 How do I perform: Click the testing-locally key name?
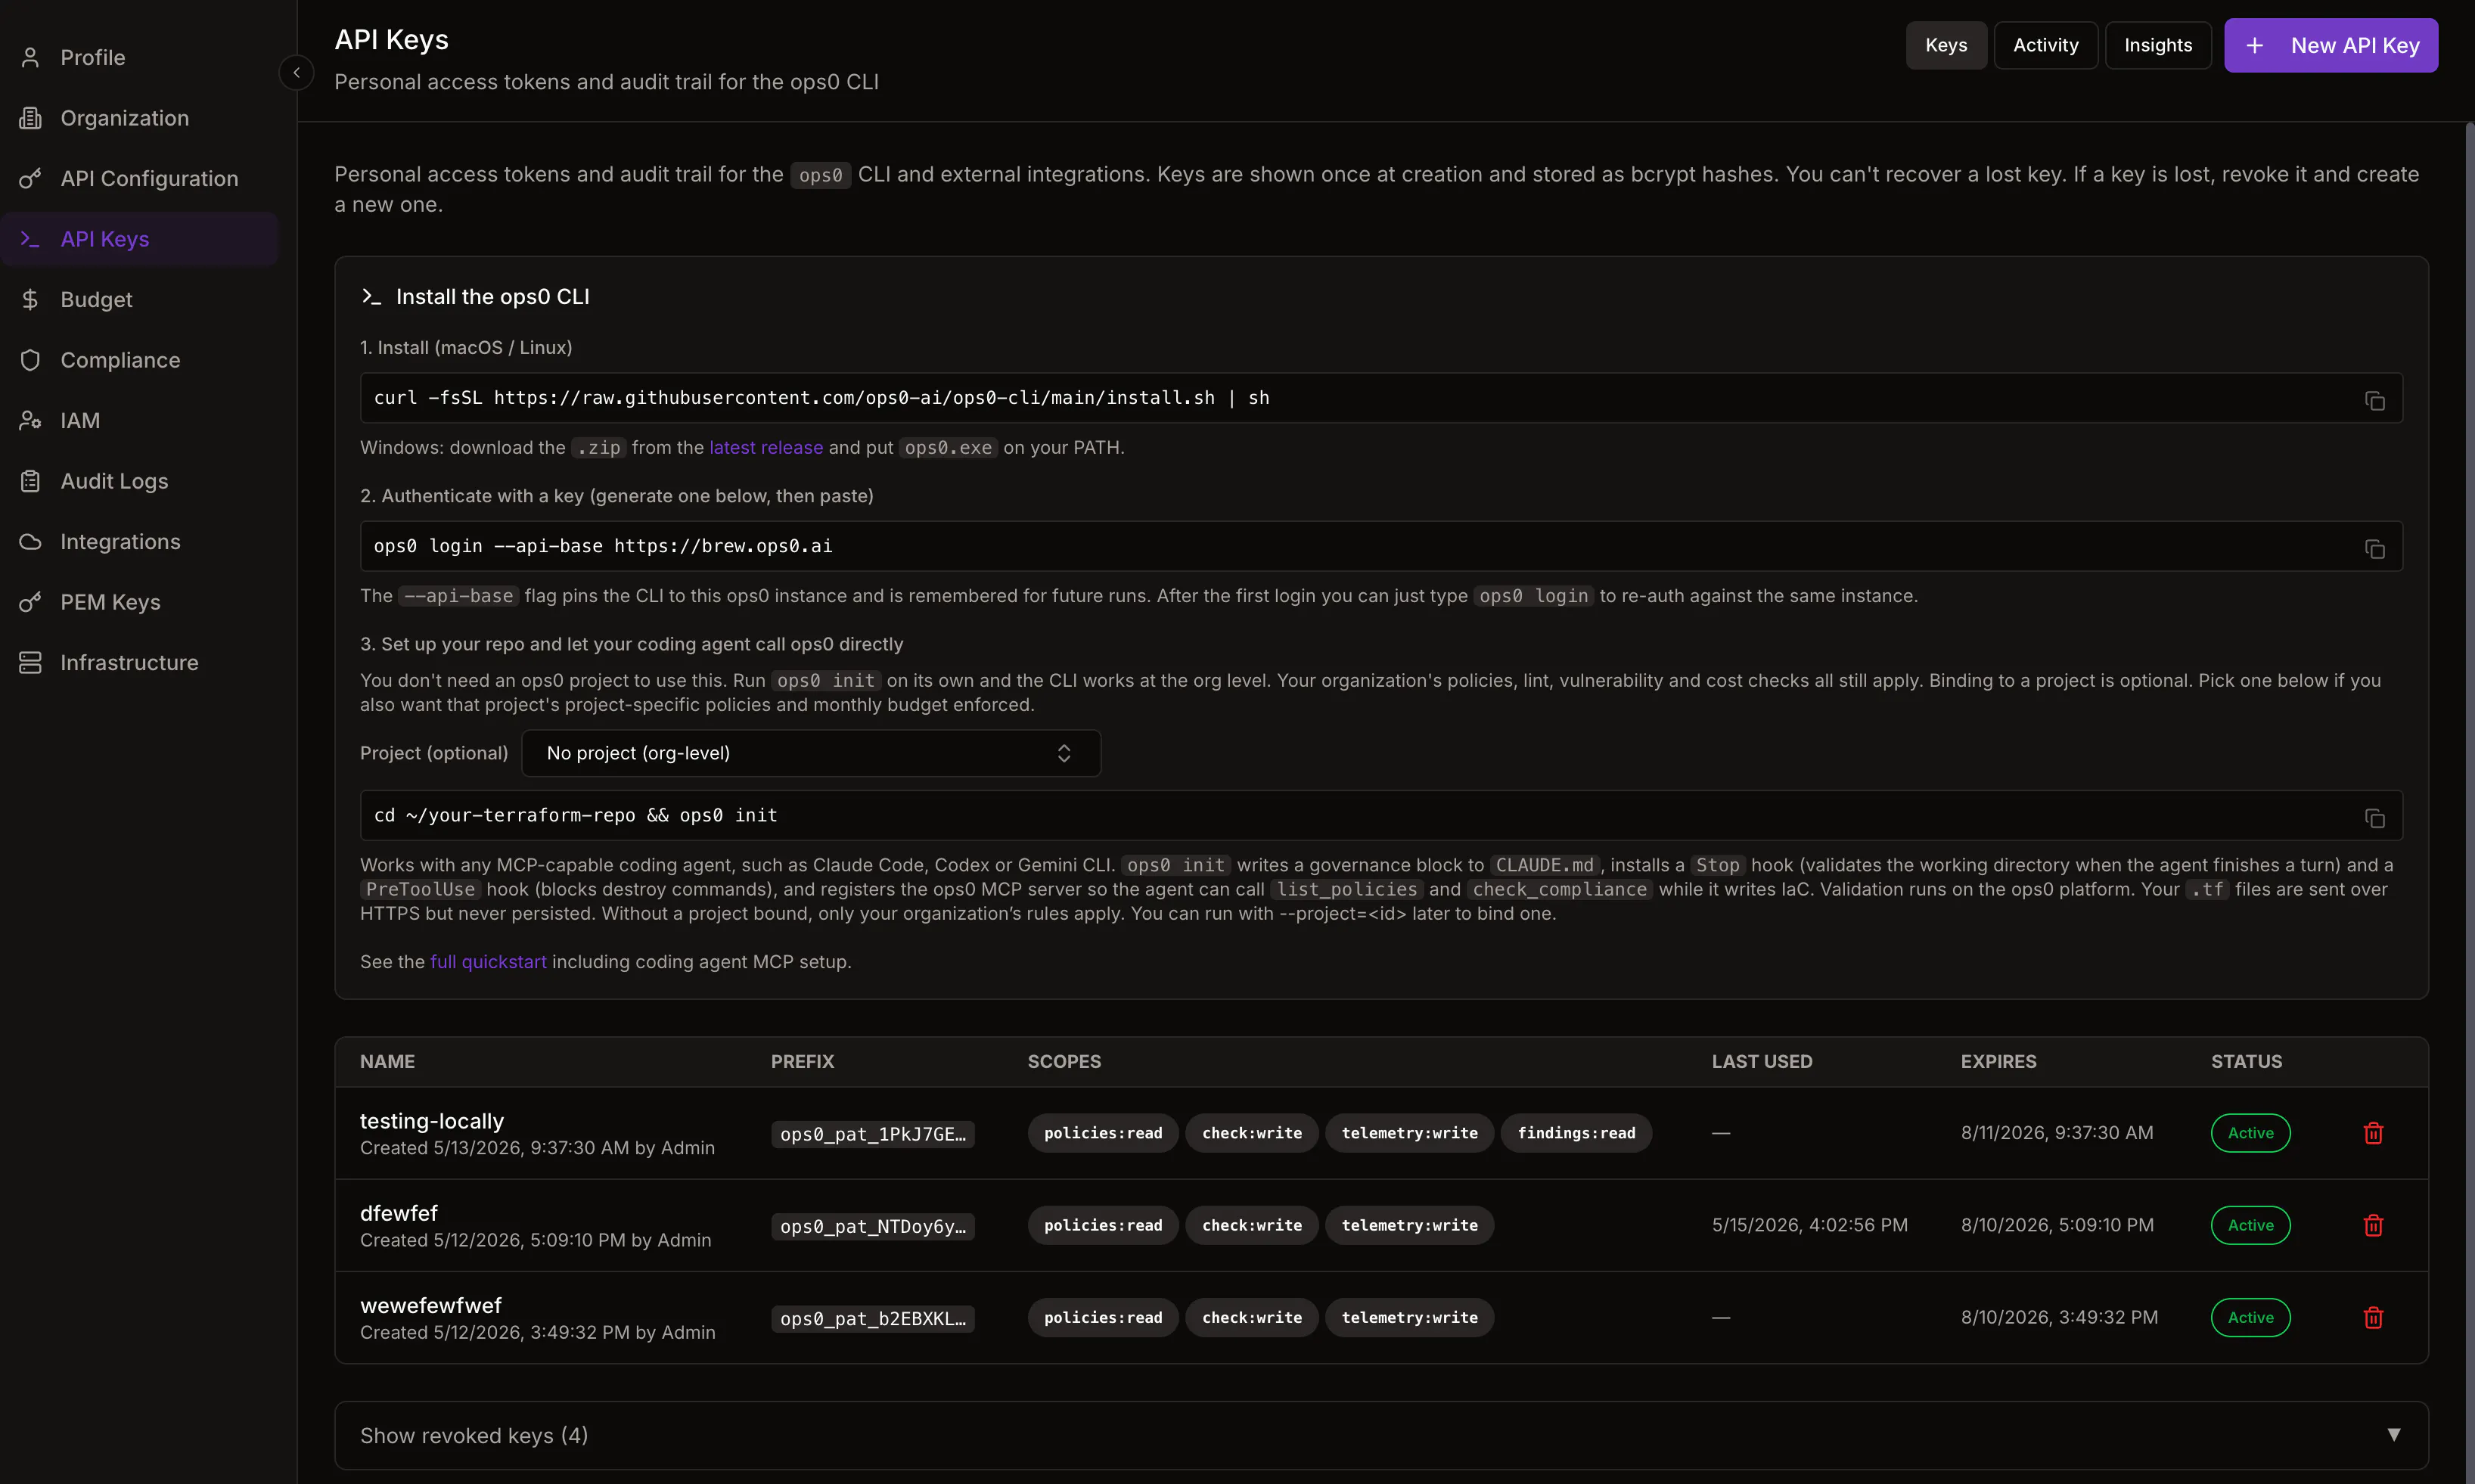point(432,1121)
